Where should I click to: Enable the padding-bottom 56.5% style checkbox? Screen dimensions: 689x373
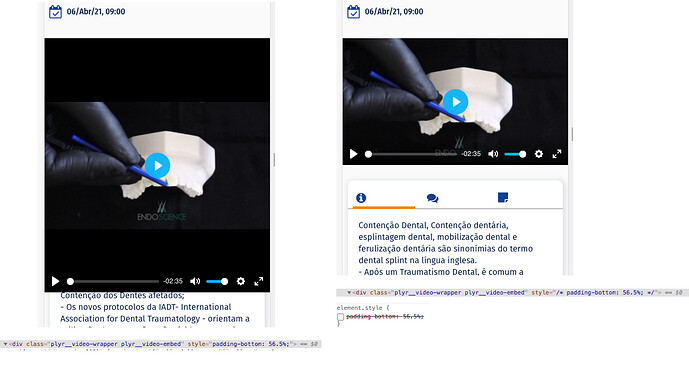point(341,317)
